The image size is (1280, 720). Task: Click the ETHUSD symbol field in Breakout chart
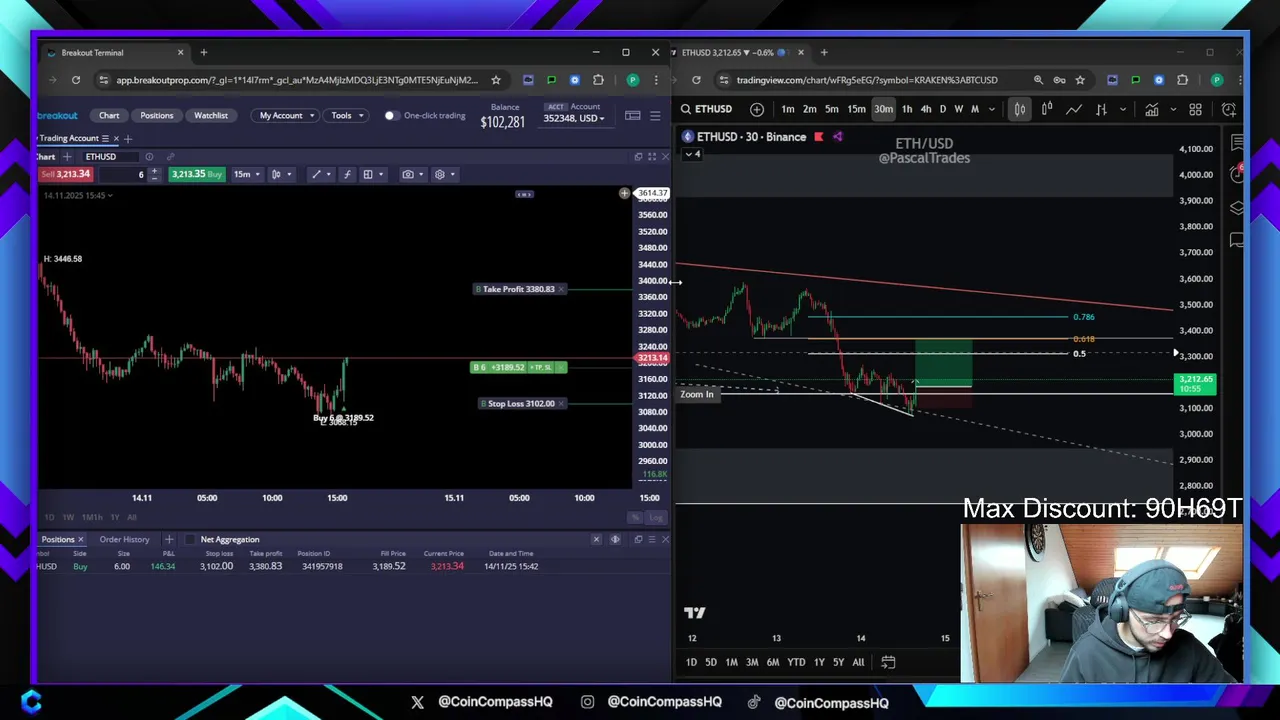click(112, 157)
